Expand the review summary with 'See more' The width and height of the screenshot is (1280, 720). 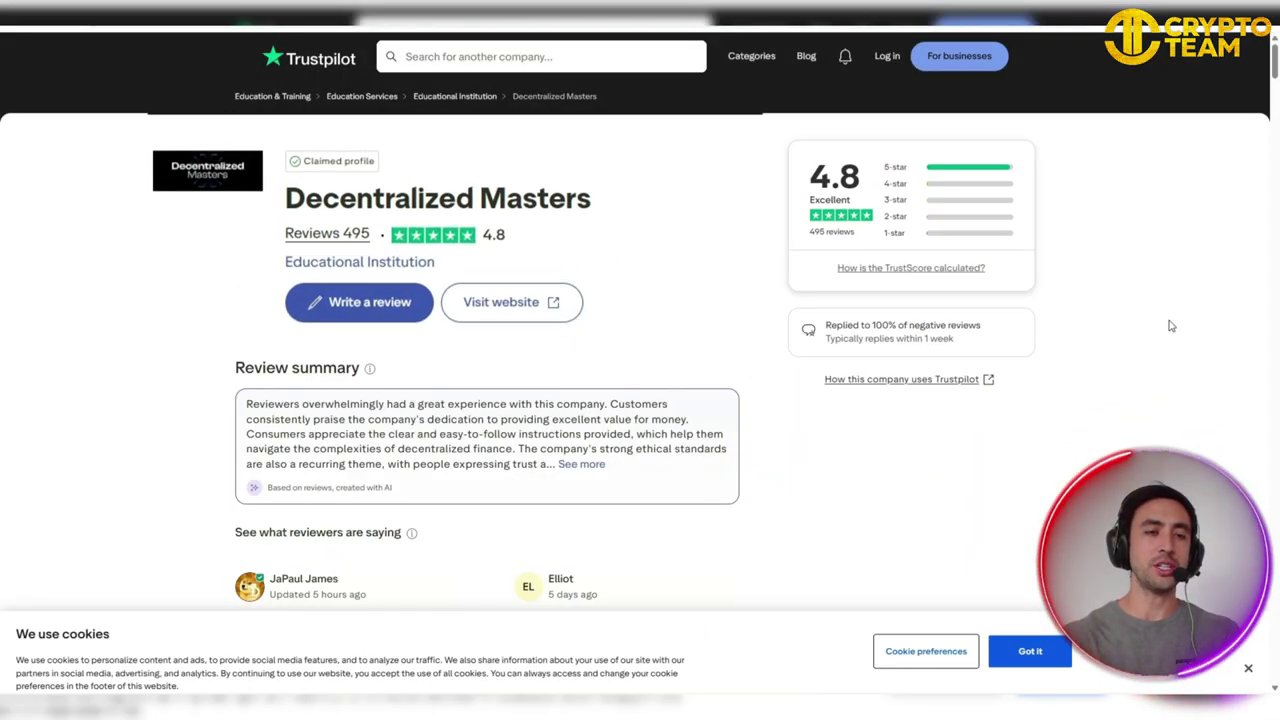tap(581, 464)
